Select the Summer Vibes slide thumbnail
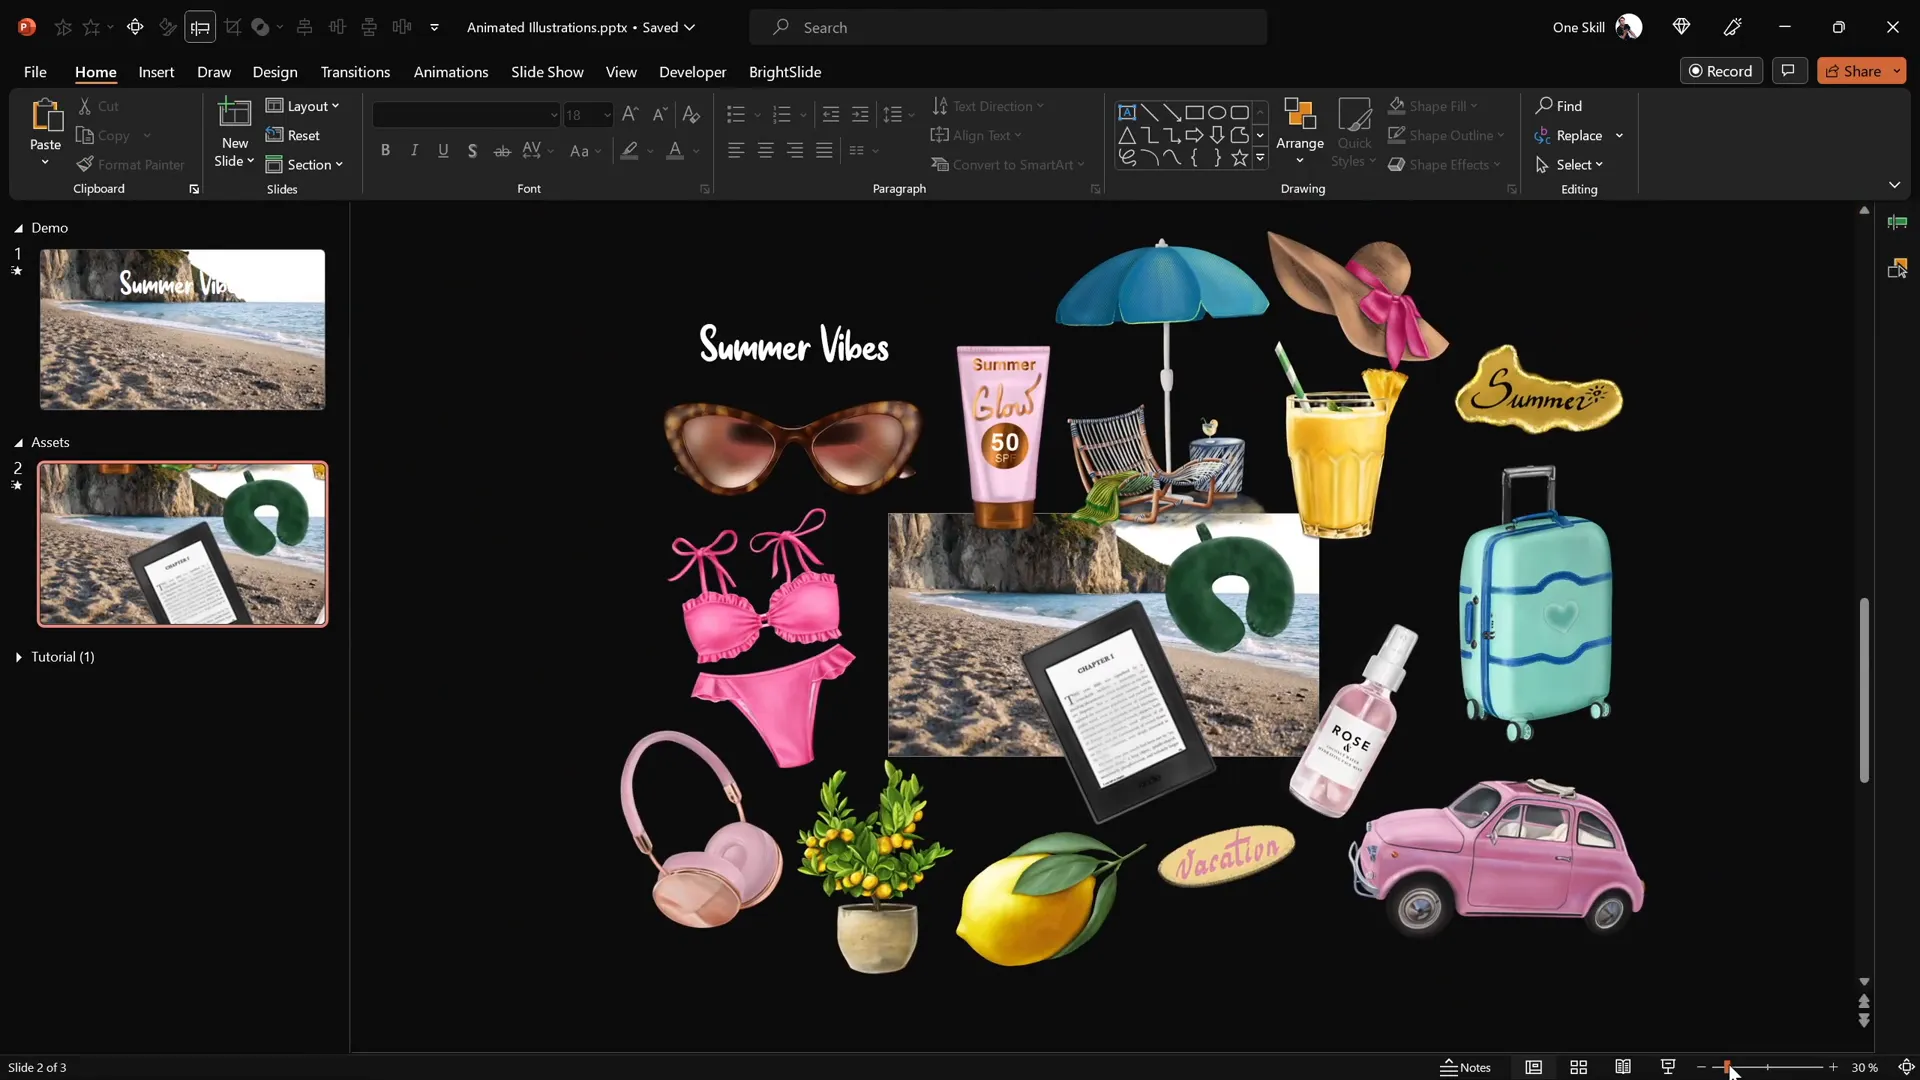Screen dimensions: 1920x1080 pos(182,329)
